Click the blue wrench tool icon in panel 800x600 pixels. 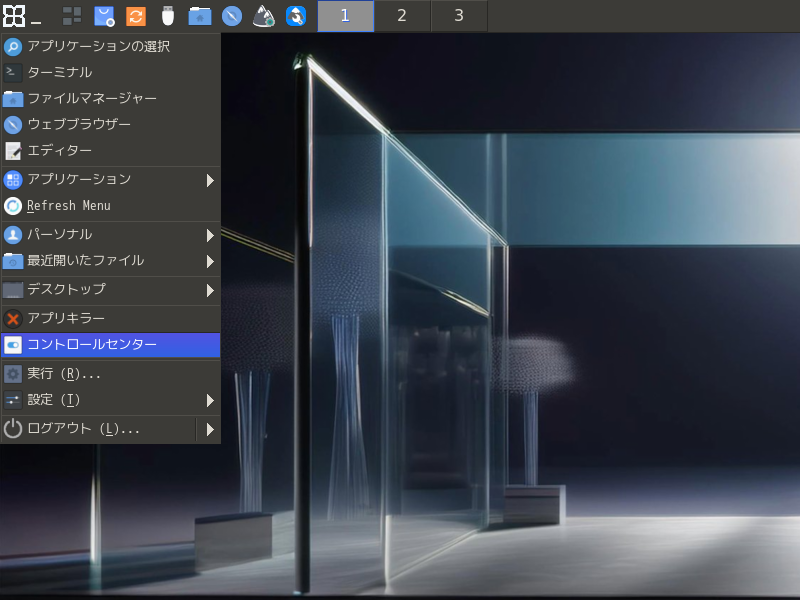(296, 16)
